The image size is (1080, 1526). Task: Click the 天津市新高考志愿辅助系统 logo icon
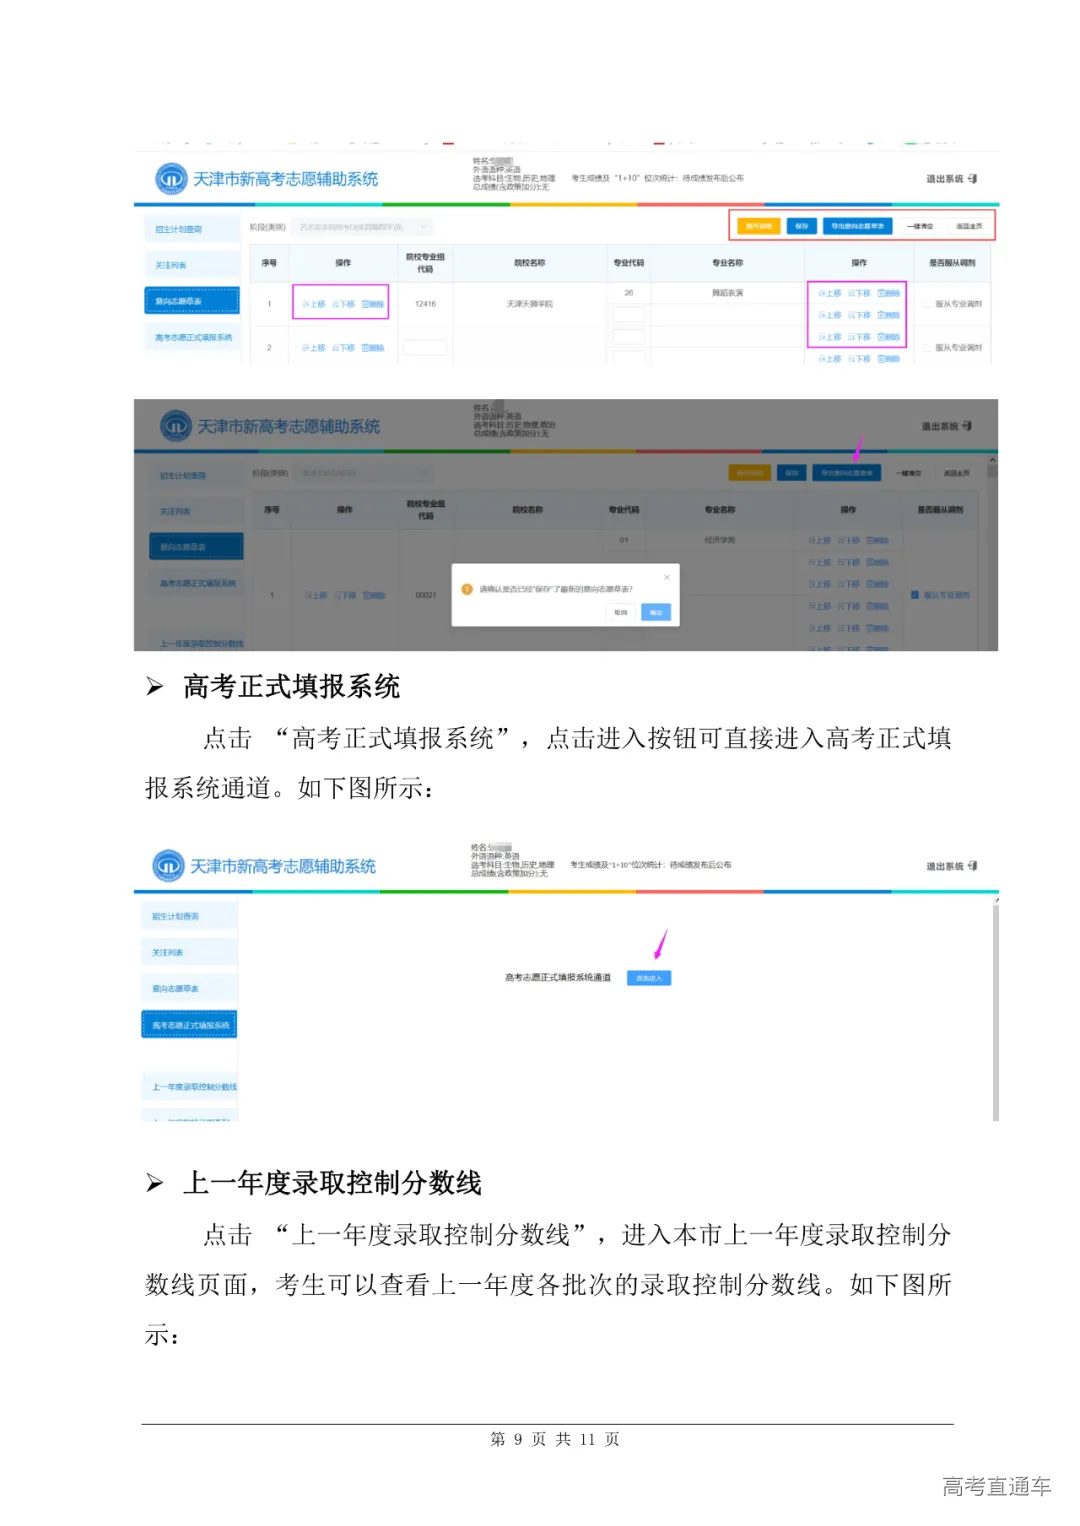[x=170, y=176]
